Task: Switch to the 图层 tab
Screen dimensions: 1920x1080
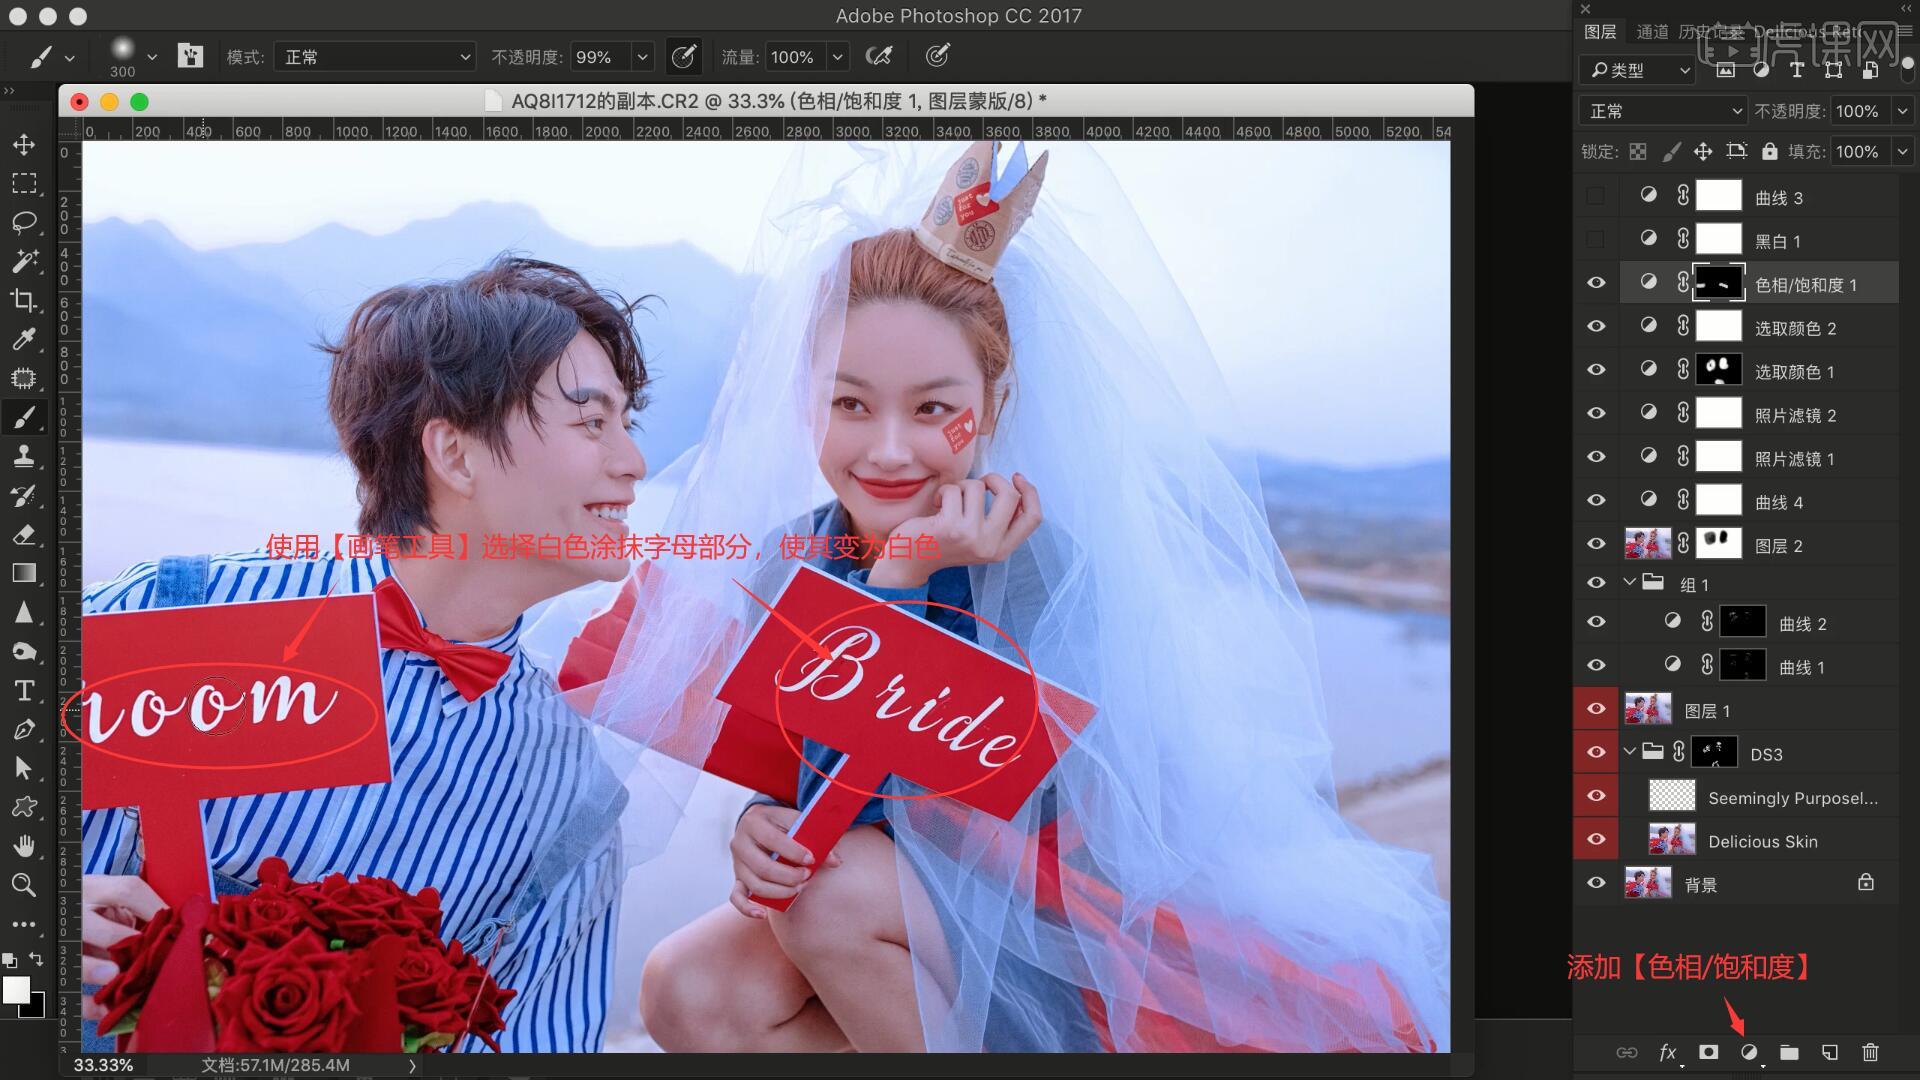Action: point(1600,32)
